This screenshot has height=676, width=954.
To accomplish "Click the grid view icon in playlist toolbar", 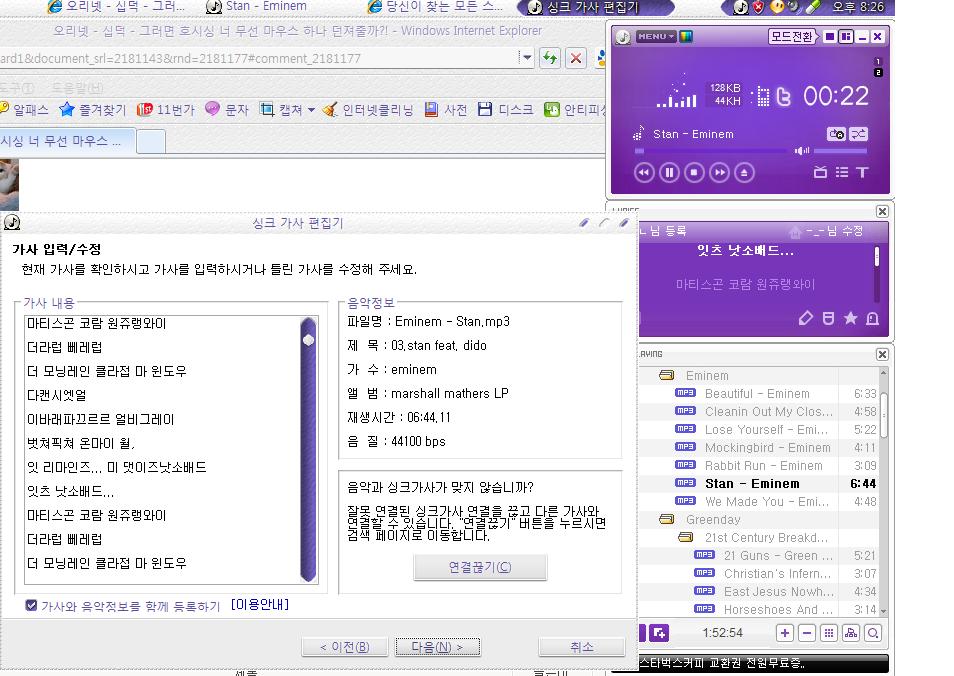I will click(x=829, y=633).
